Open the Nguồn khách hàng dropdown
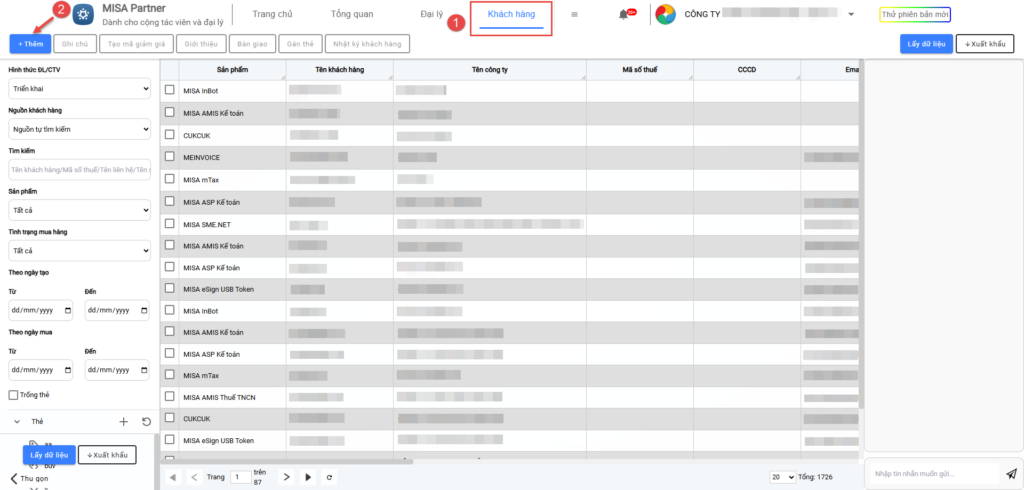 [x=80, y=129]
